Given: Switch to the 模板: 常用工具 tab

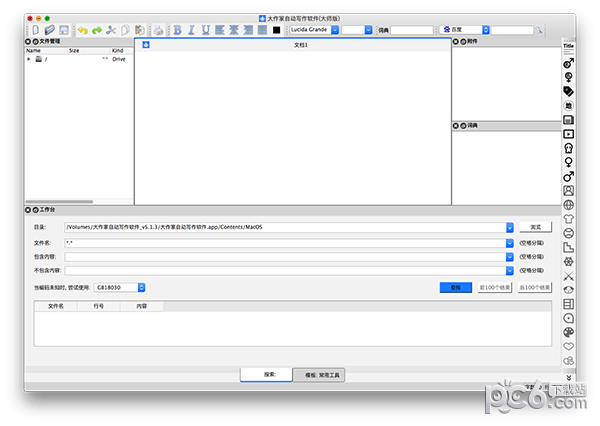Looking at the screenshot, I should tap(323, 374).
